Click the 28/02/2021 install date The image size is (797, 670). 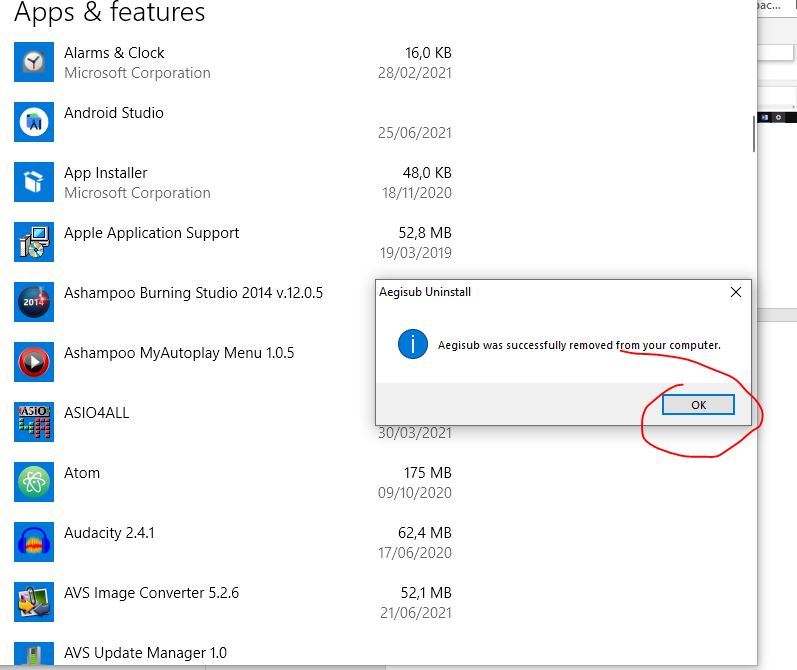click(x=415, y=73)
